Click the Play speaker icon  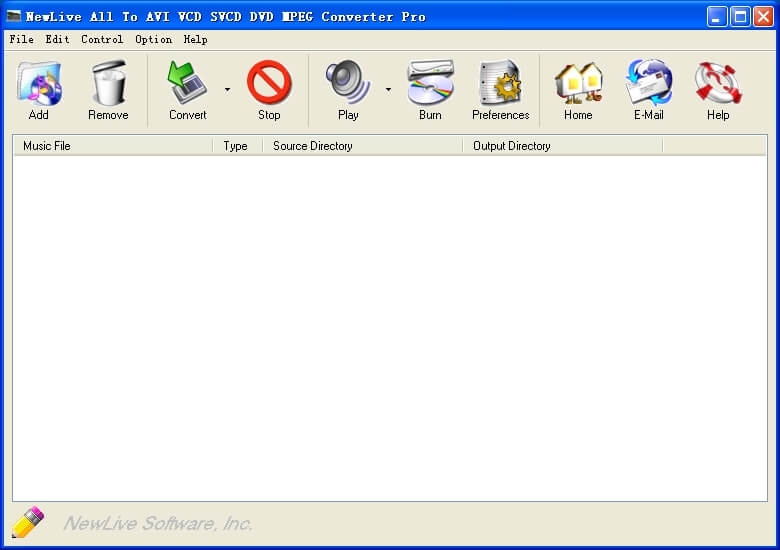point(348,85)
